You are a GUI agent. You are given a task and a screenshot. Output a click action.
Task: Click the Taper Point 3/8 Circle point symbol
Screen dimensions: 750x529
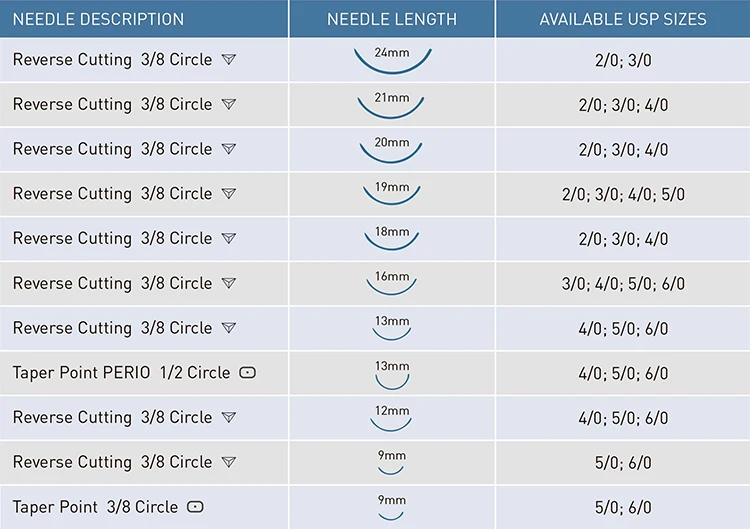pyautogui.click(x=196, y=507)
